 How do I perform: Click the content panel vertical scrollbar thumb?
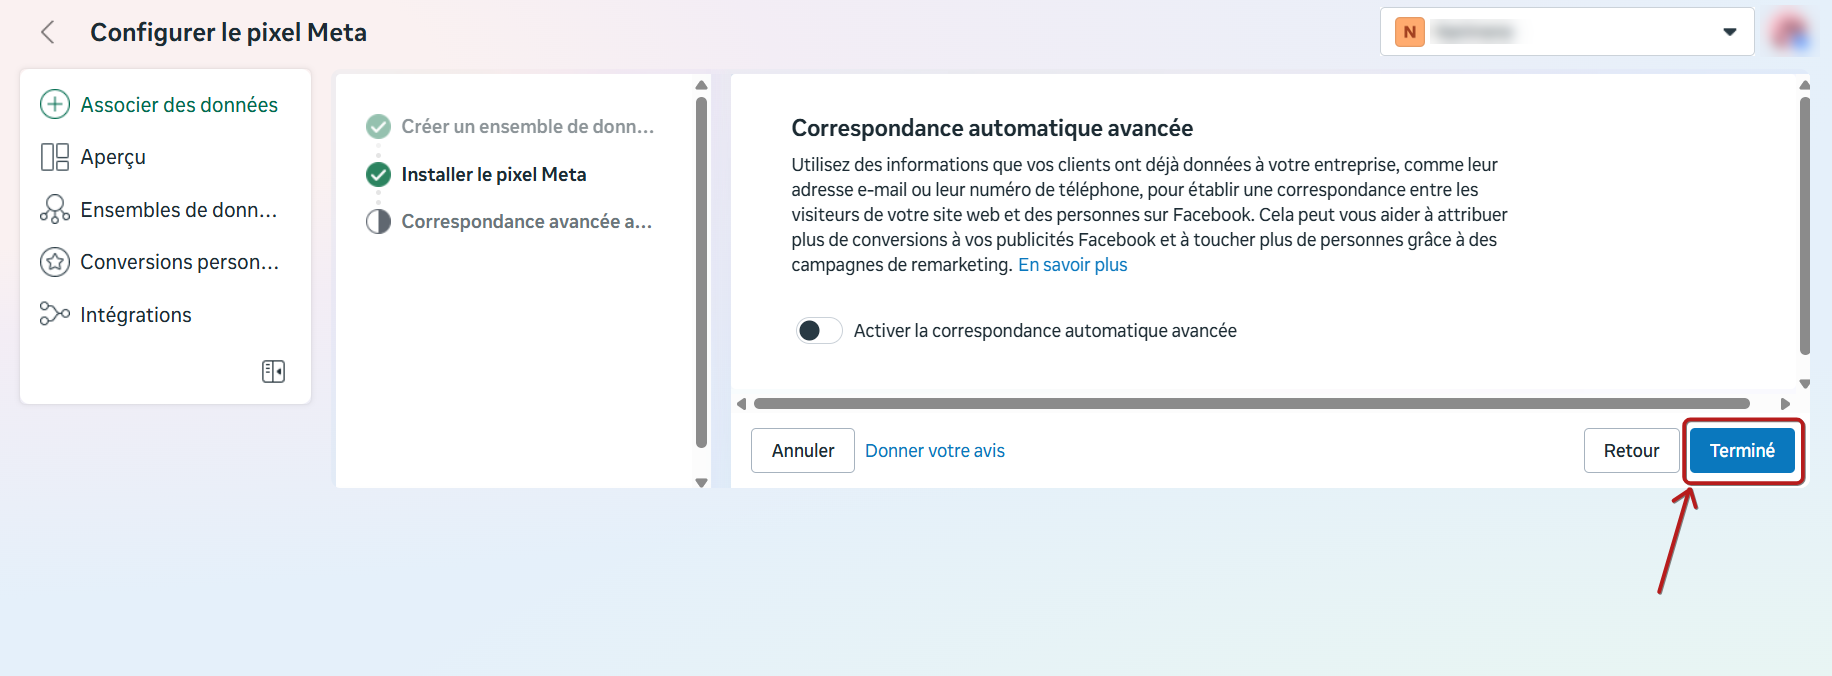pyautogui.click(x=1805, y=226)
